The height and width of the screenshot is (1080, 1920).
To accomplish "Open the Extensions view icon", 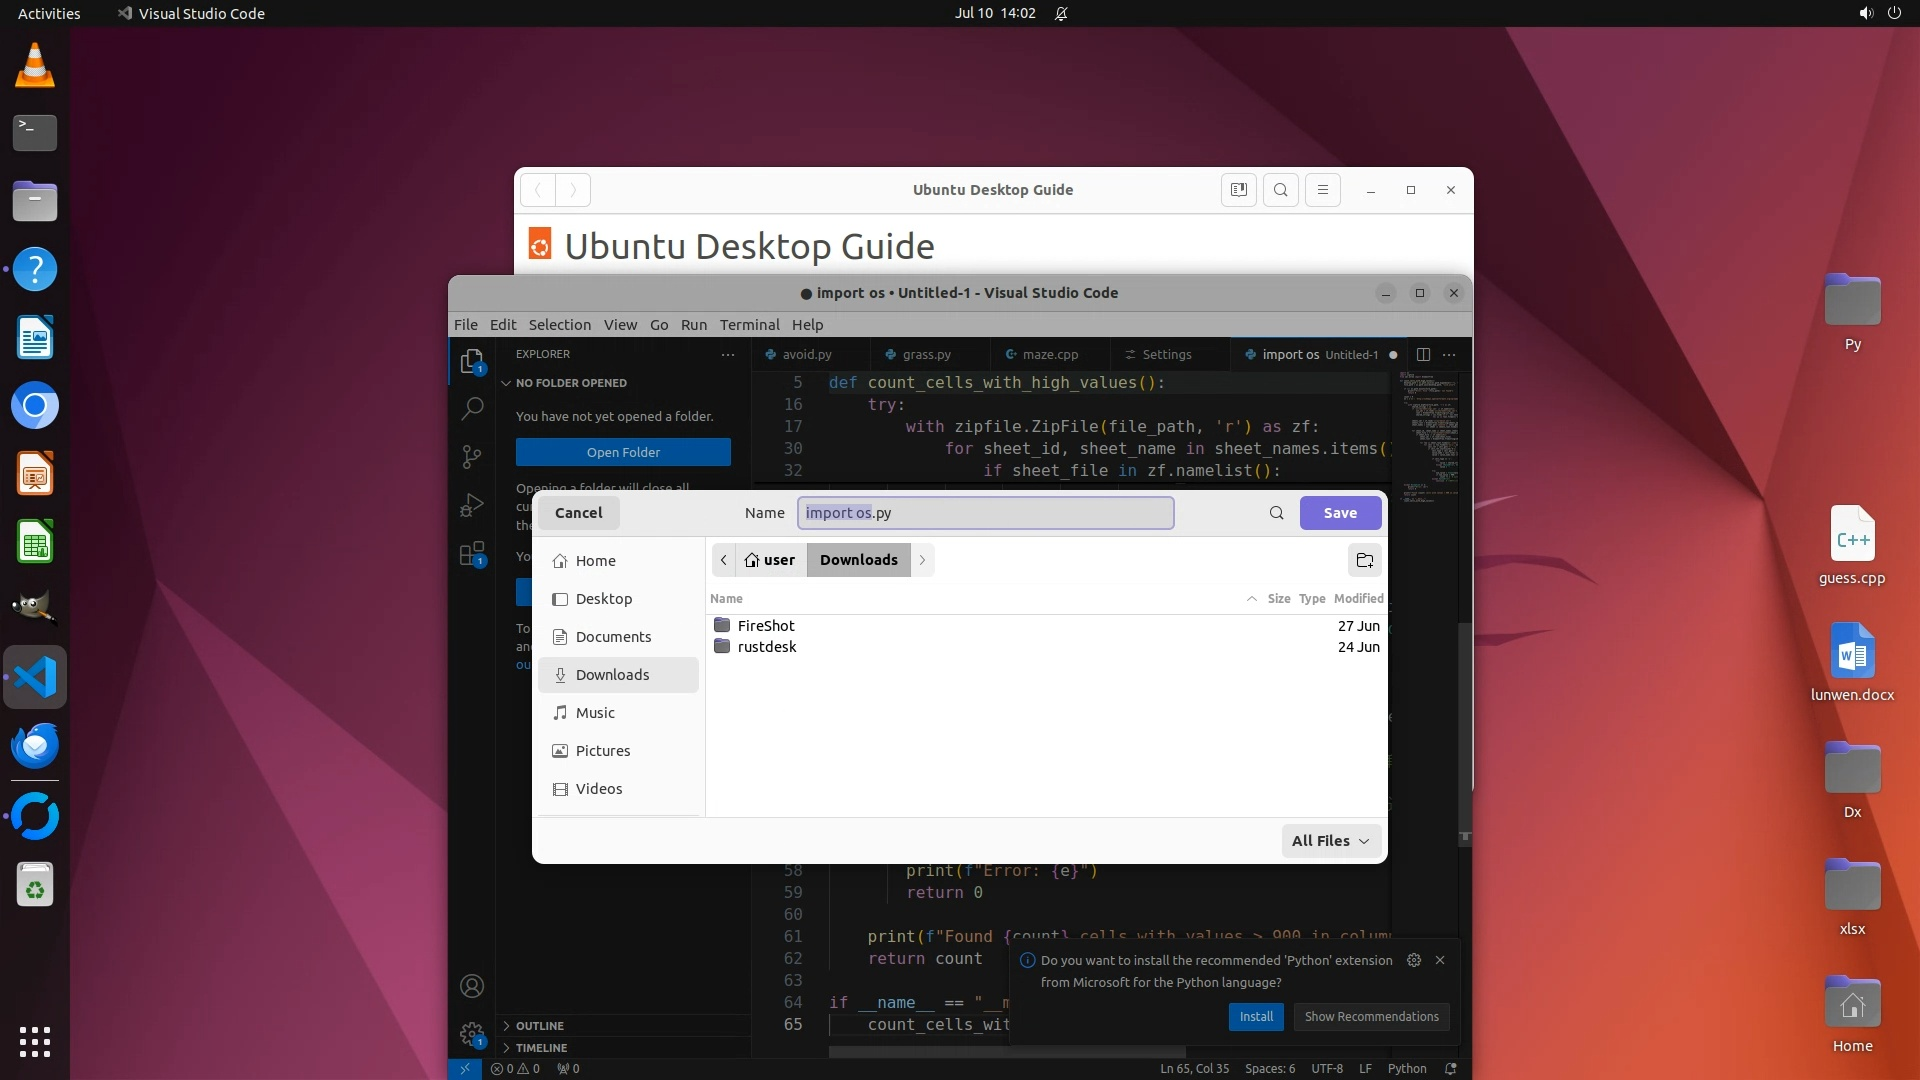I will 472,554.
